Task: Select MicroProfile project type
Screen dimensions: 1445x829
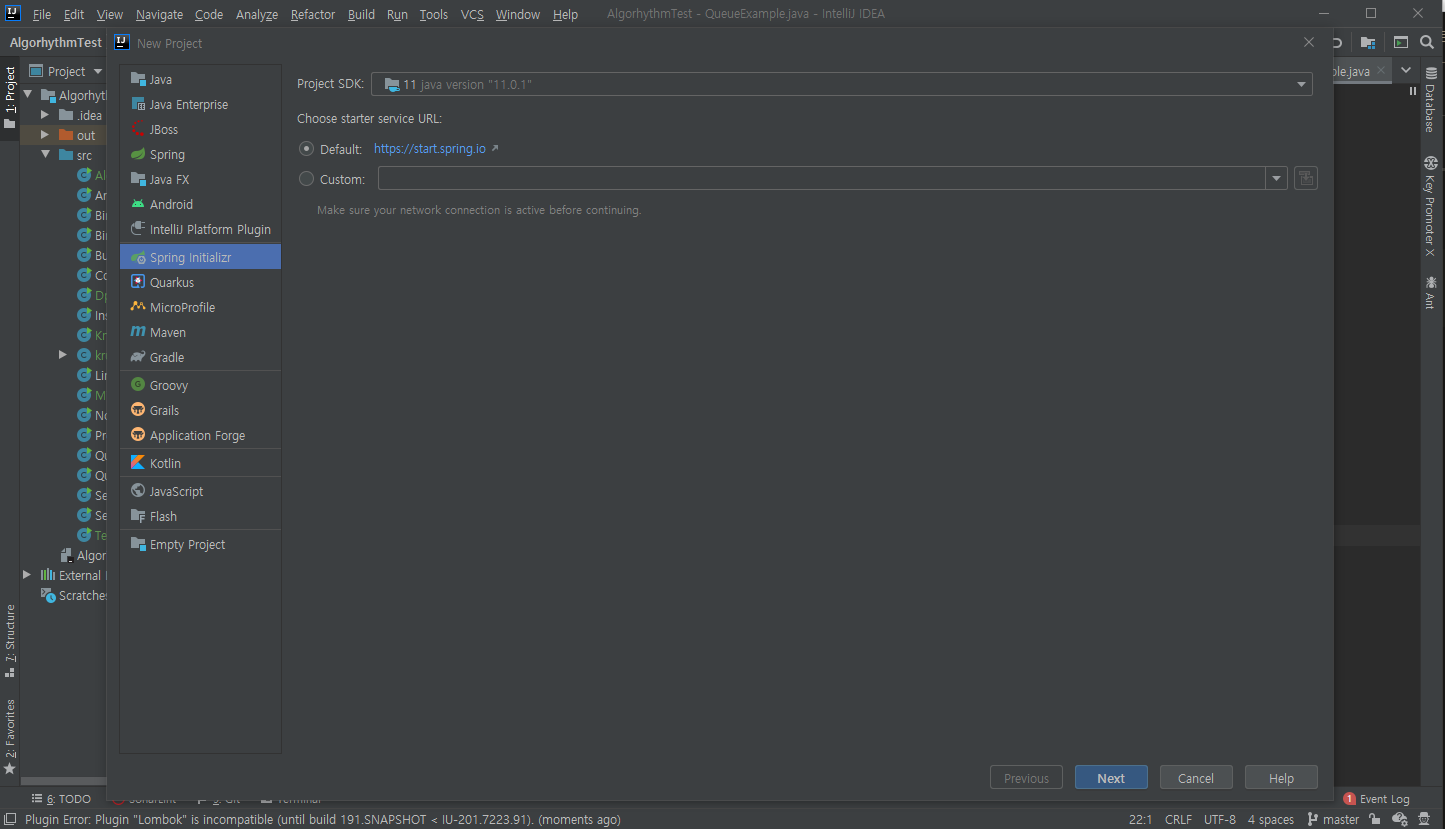Action: point(200,307)
